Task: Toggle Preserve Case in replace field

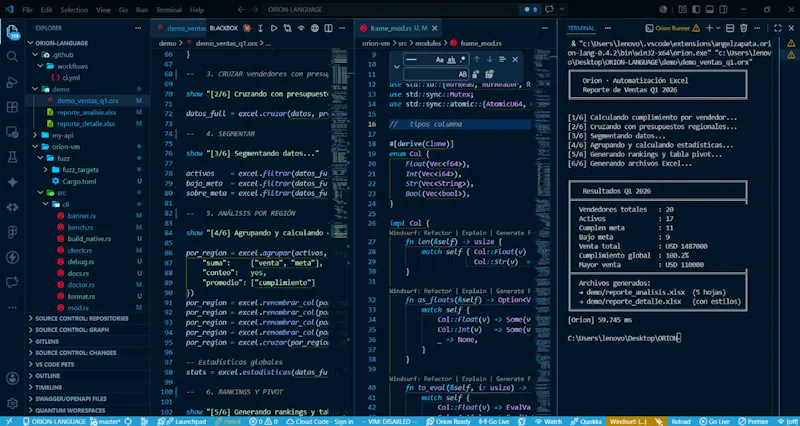Action: pyautogui.click(x=462, y=74)
